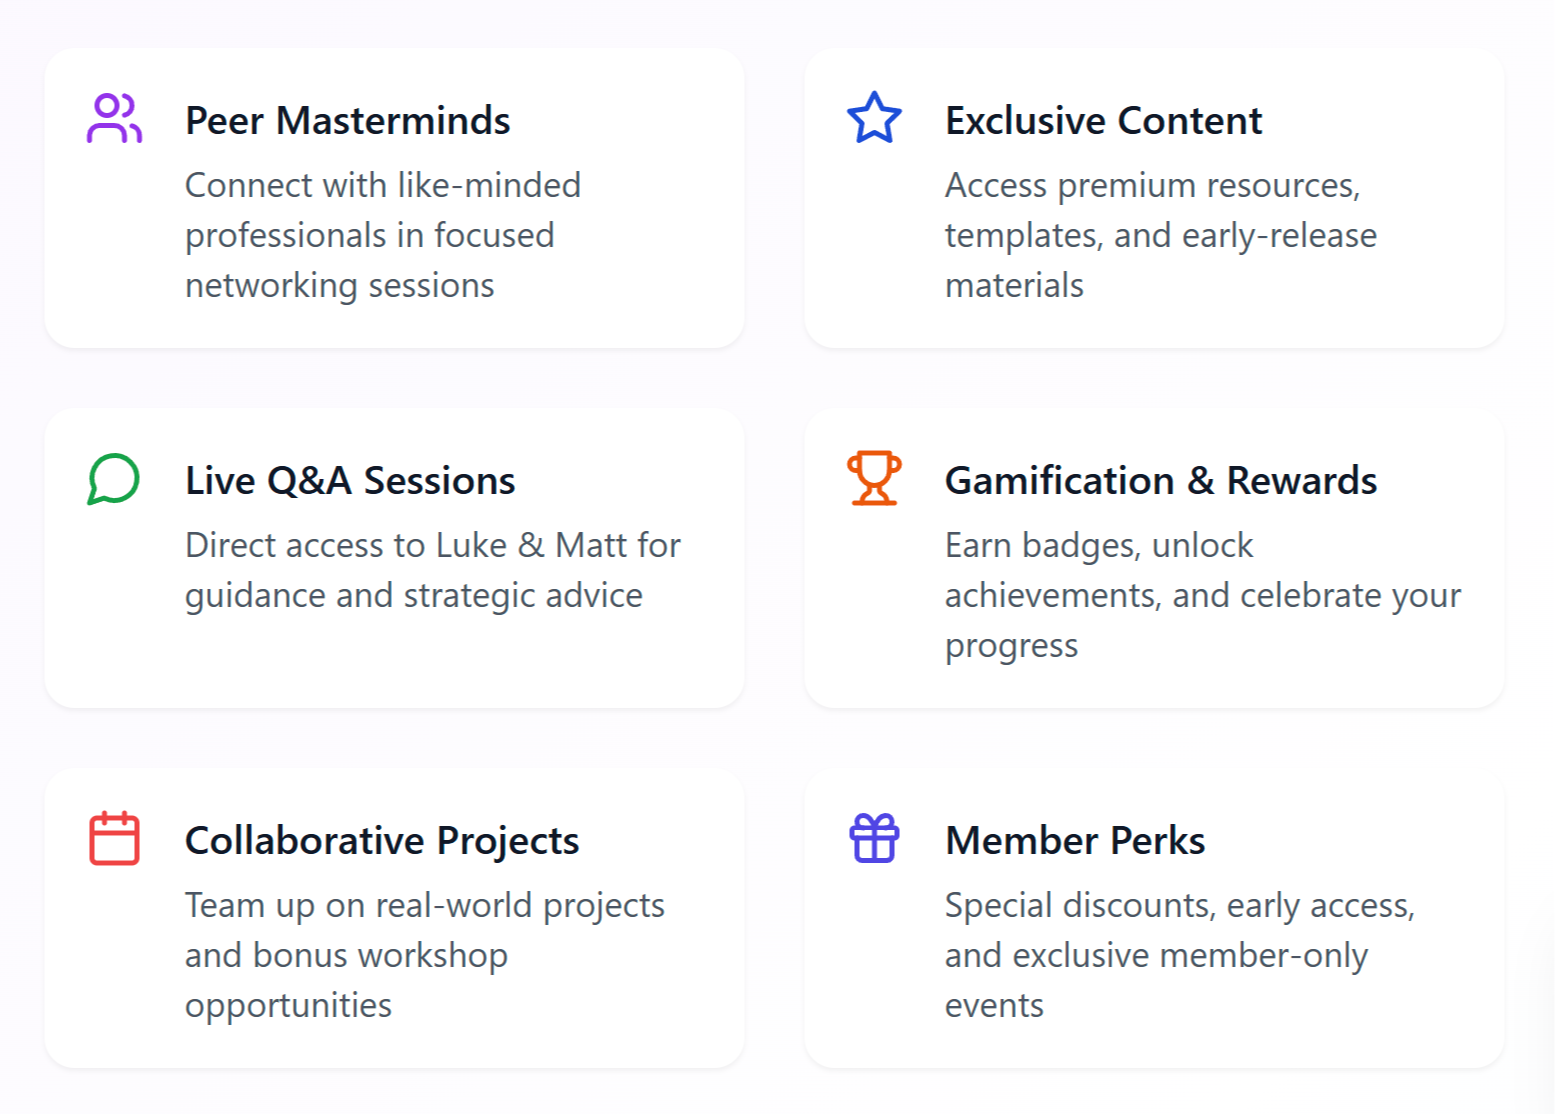Image resolution: width=1555 pixels, height=1114 pixels.
Task: Click the orange trophy Gamification icon
Action: point(874,478)
